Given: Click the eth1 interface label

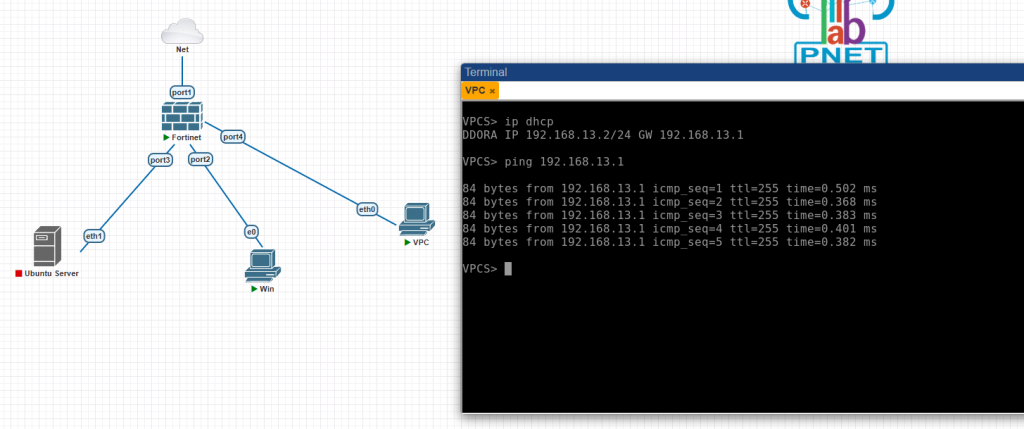Looking at the screenshot, I should (x=94, y=236).
